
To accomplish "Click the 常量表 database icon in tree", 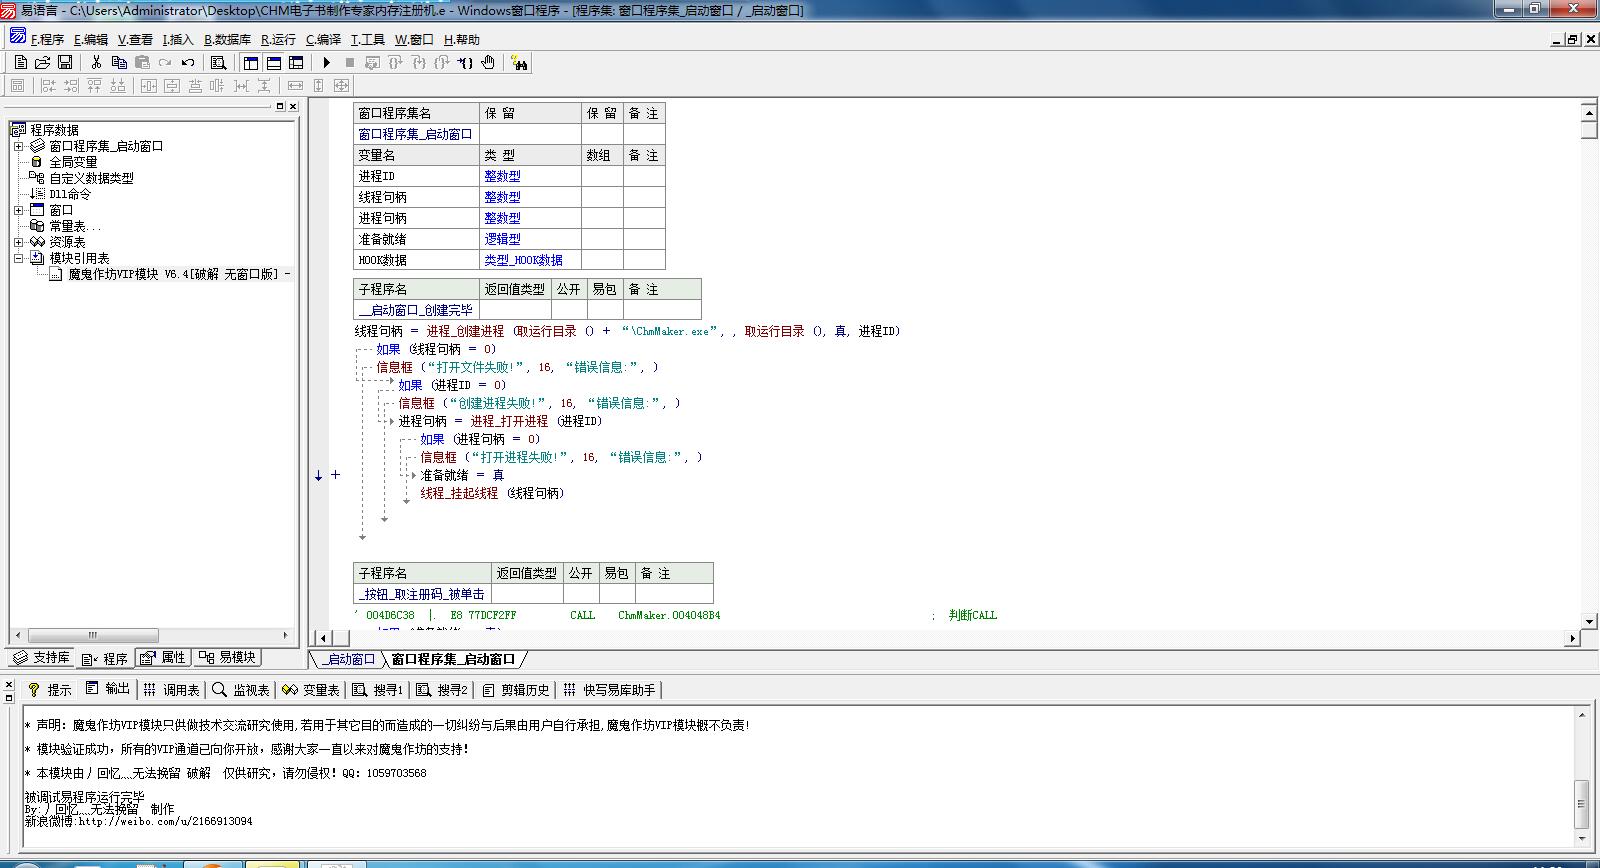I will click(x=37, y=226).
